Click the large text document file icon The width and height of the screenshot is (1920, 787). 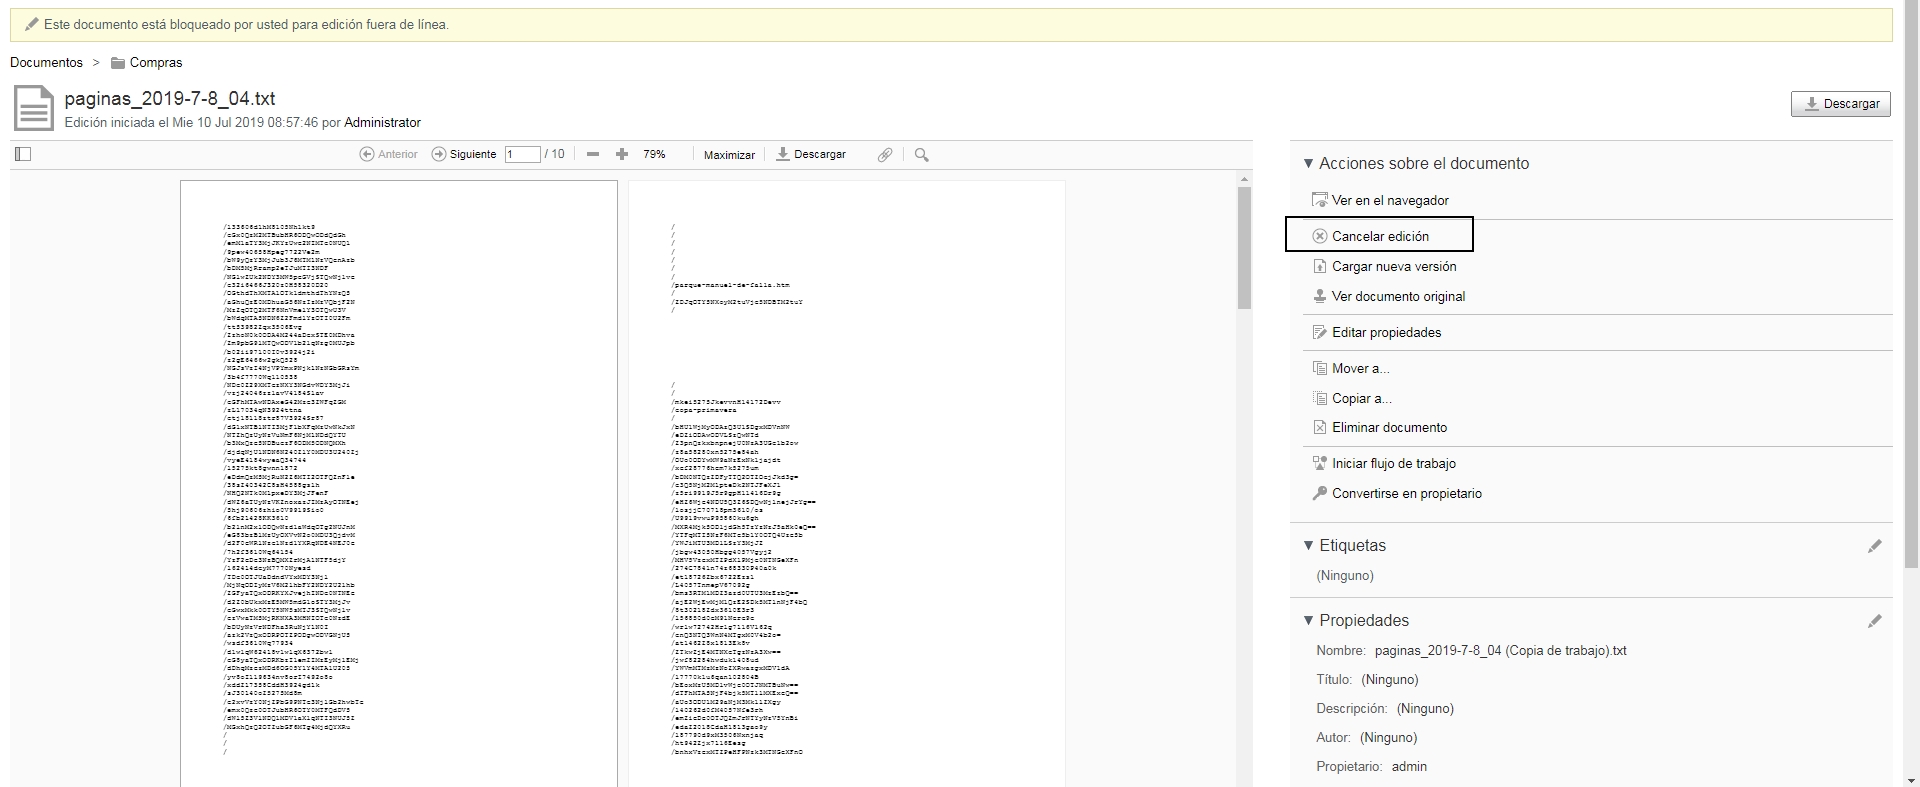(x=33, y=108)
